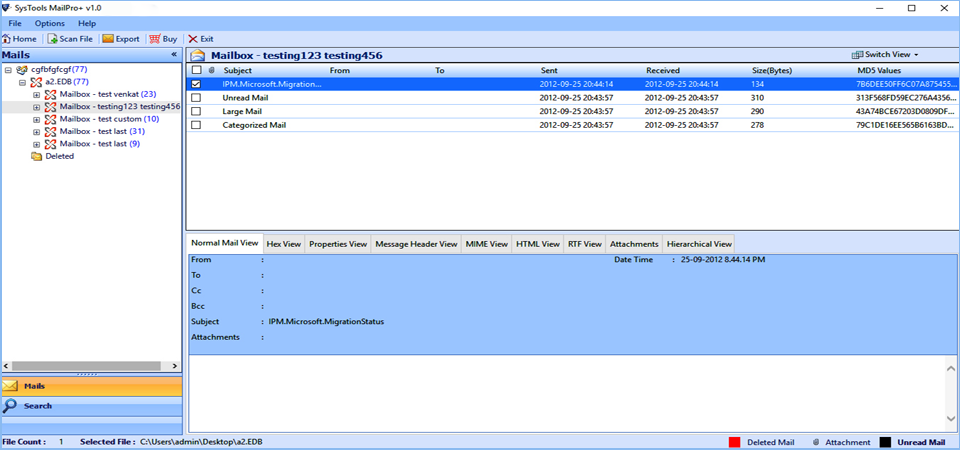Image resolution: width=960 pixels, height=450 pixels.
Task: Switch to RTF View tab
Action: 585,244
